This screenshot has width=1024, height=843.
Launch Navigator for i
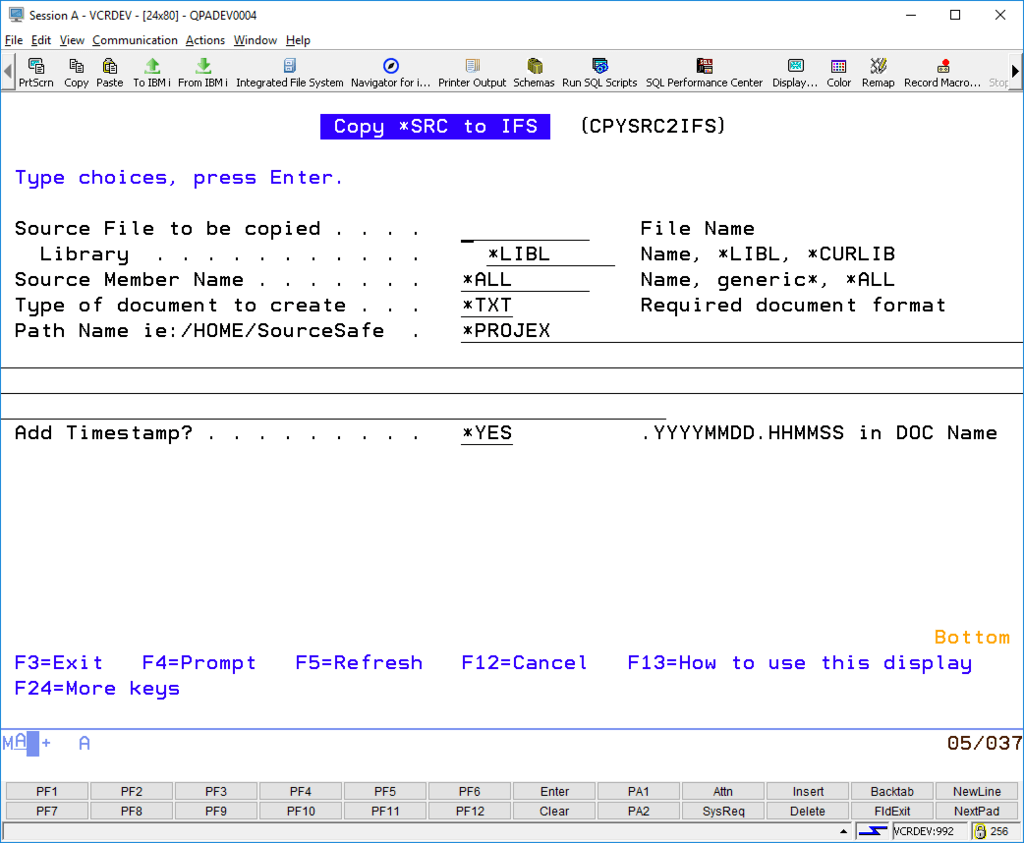click(391, 72)
